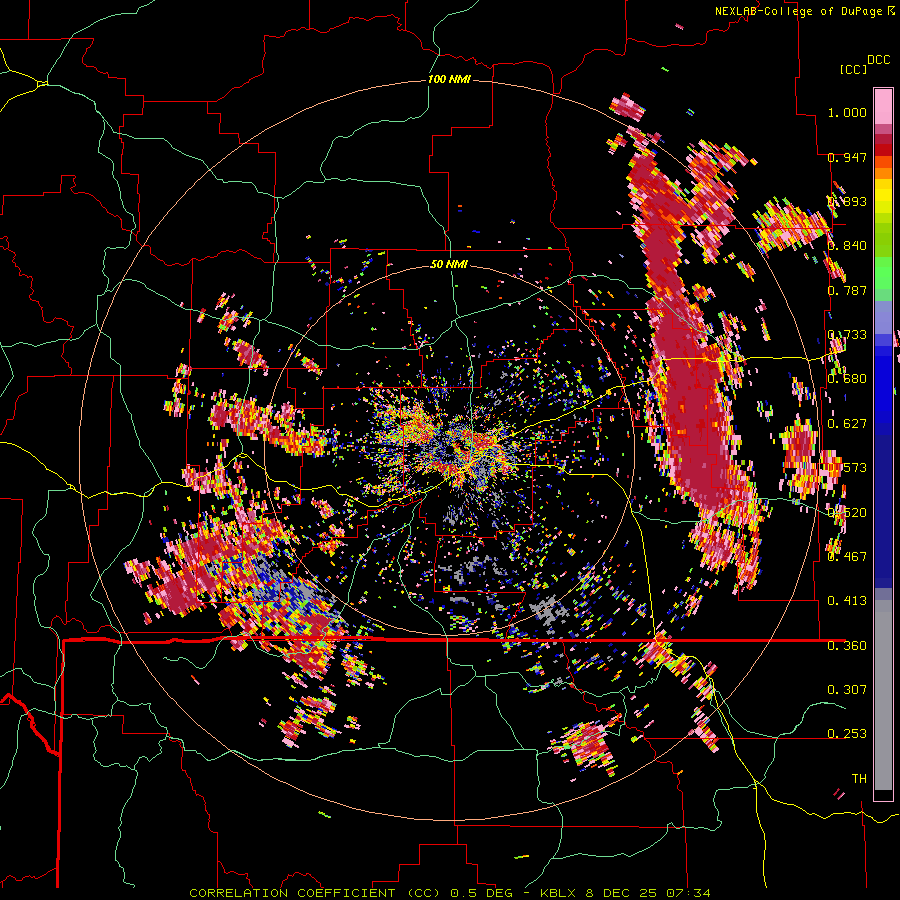Screen dimensions: 900x900
Task: Click the Correlation Coefficient caption below the map
Action: 449,893
